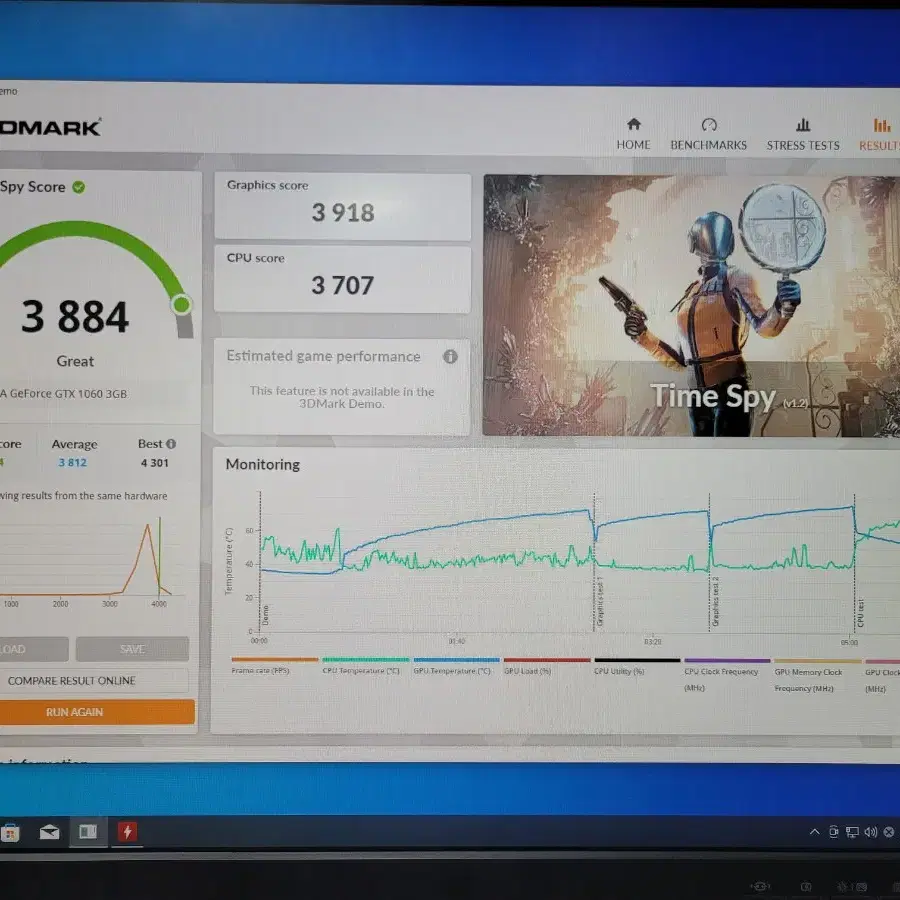Click the circled X tray icon
The image size is (900, 900).
click(x=889, y=832)
